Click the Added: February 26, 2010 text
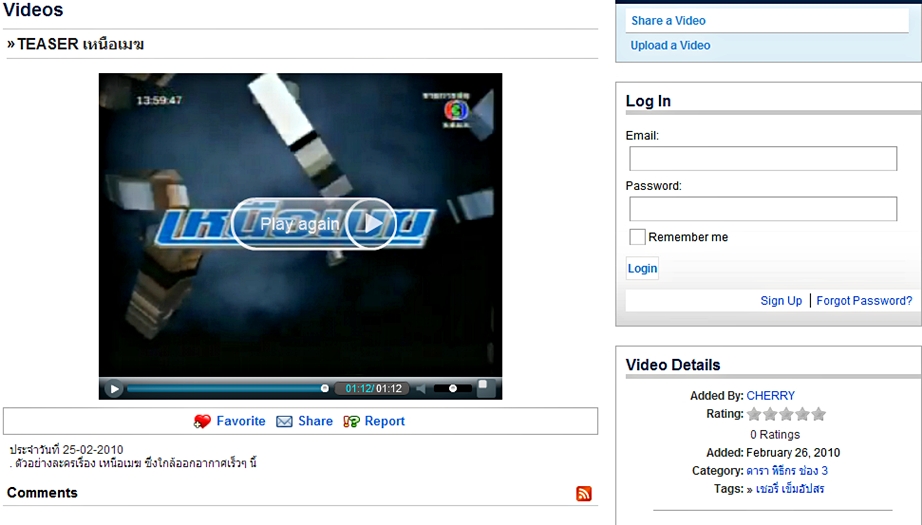This screenshot has height=525, width=922. [x=773, y=453]
